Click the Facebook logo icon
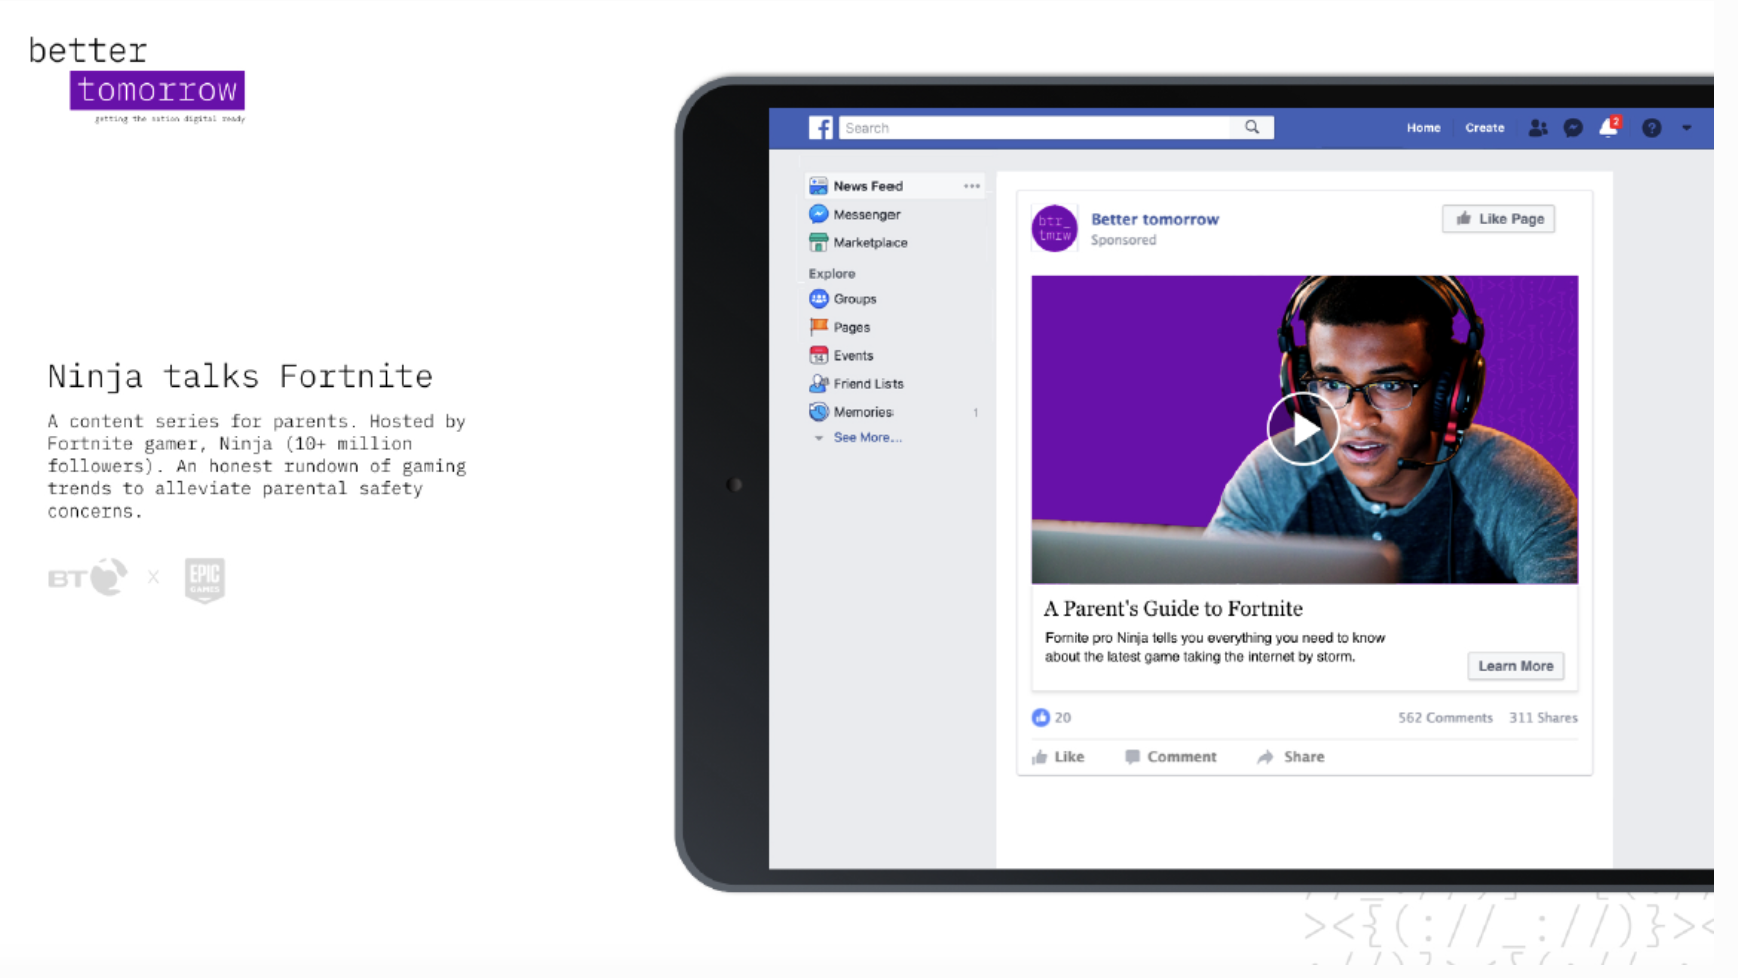 point(820,128)
